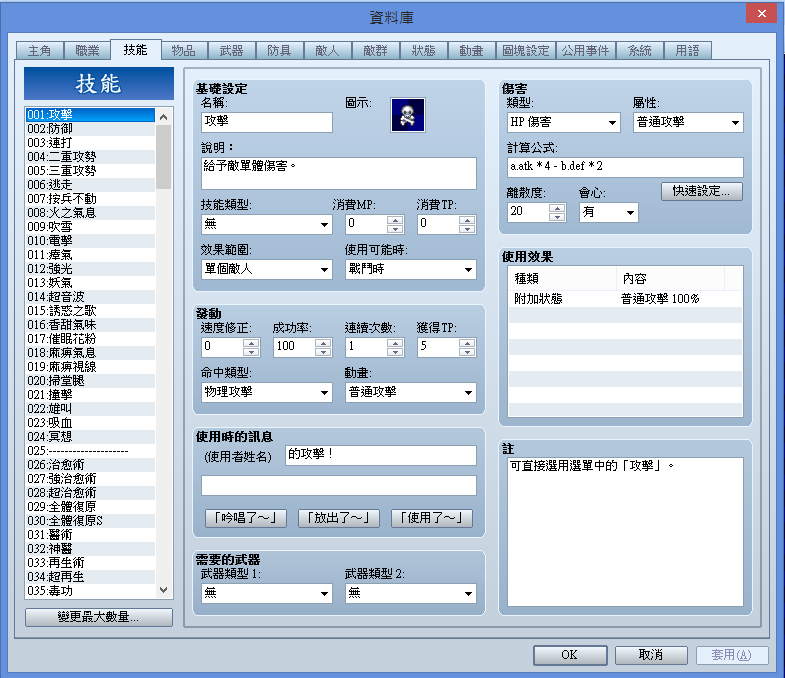Image resolution: width=785 pixels, height=678 pixels.
Task: Click the 「放出了~」 message button
Action: (x=339, y=518)
